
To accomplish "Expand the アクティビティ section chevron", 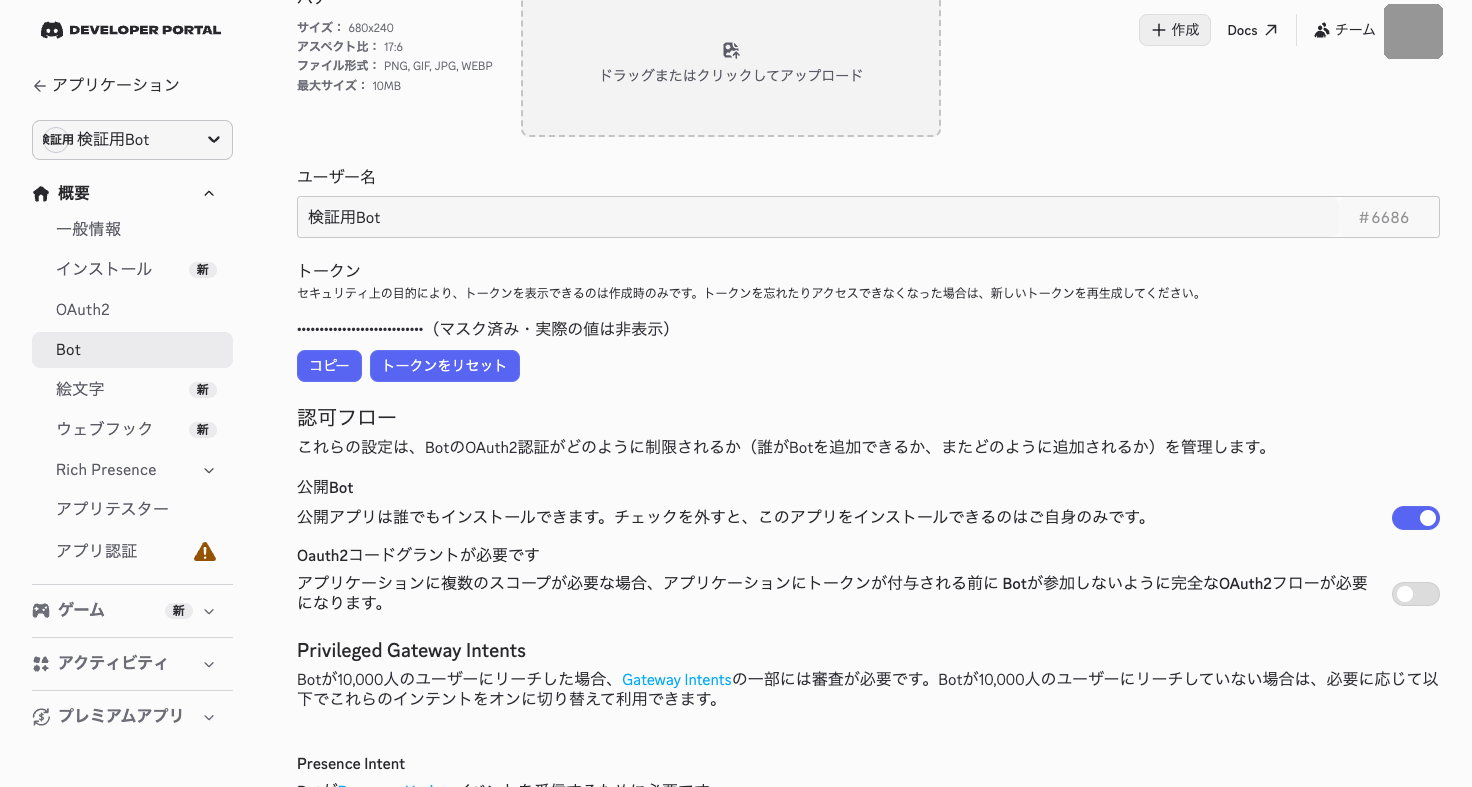I will point(209,664).
